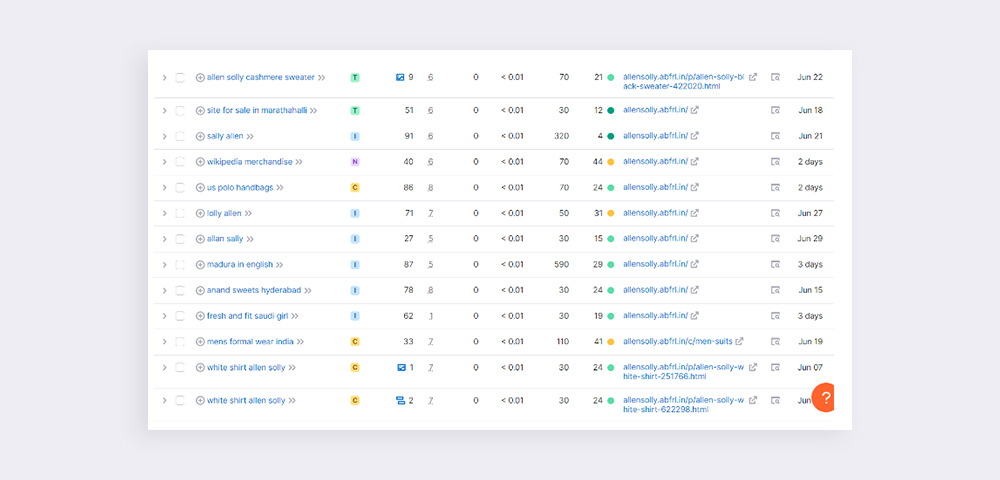This screenshot has width=1000, height=480.
Task: Click the N intent badge for wikipedia merchandise
Action: coord(355,162)
